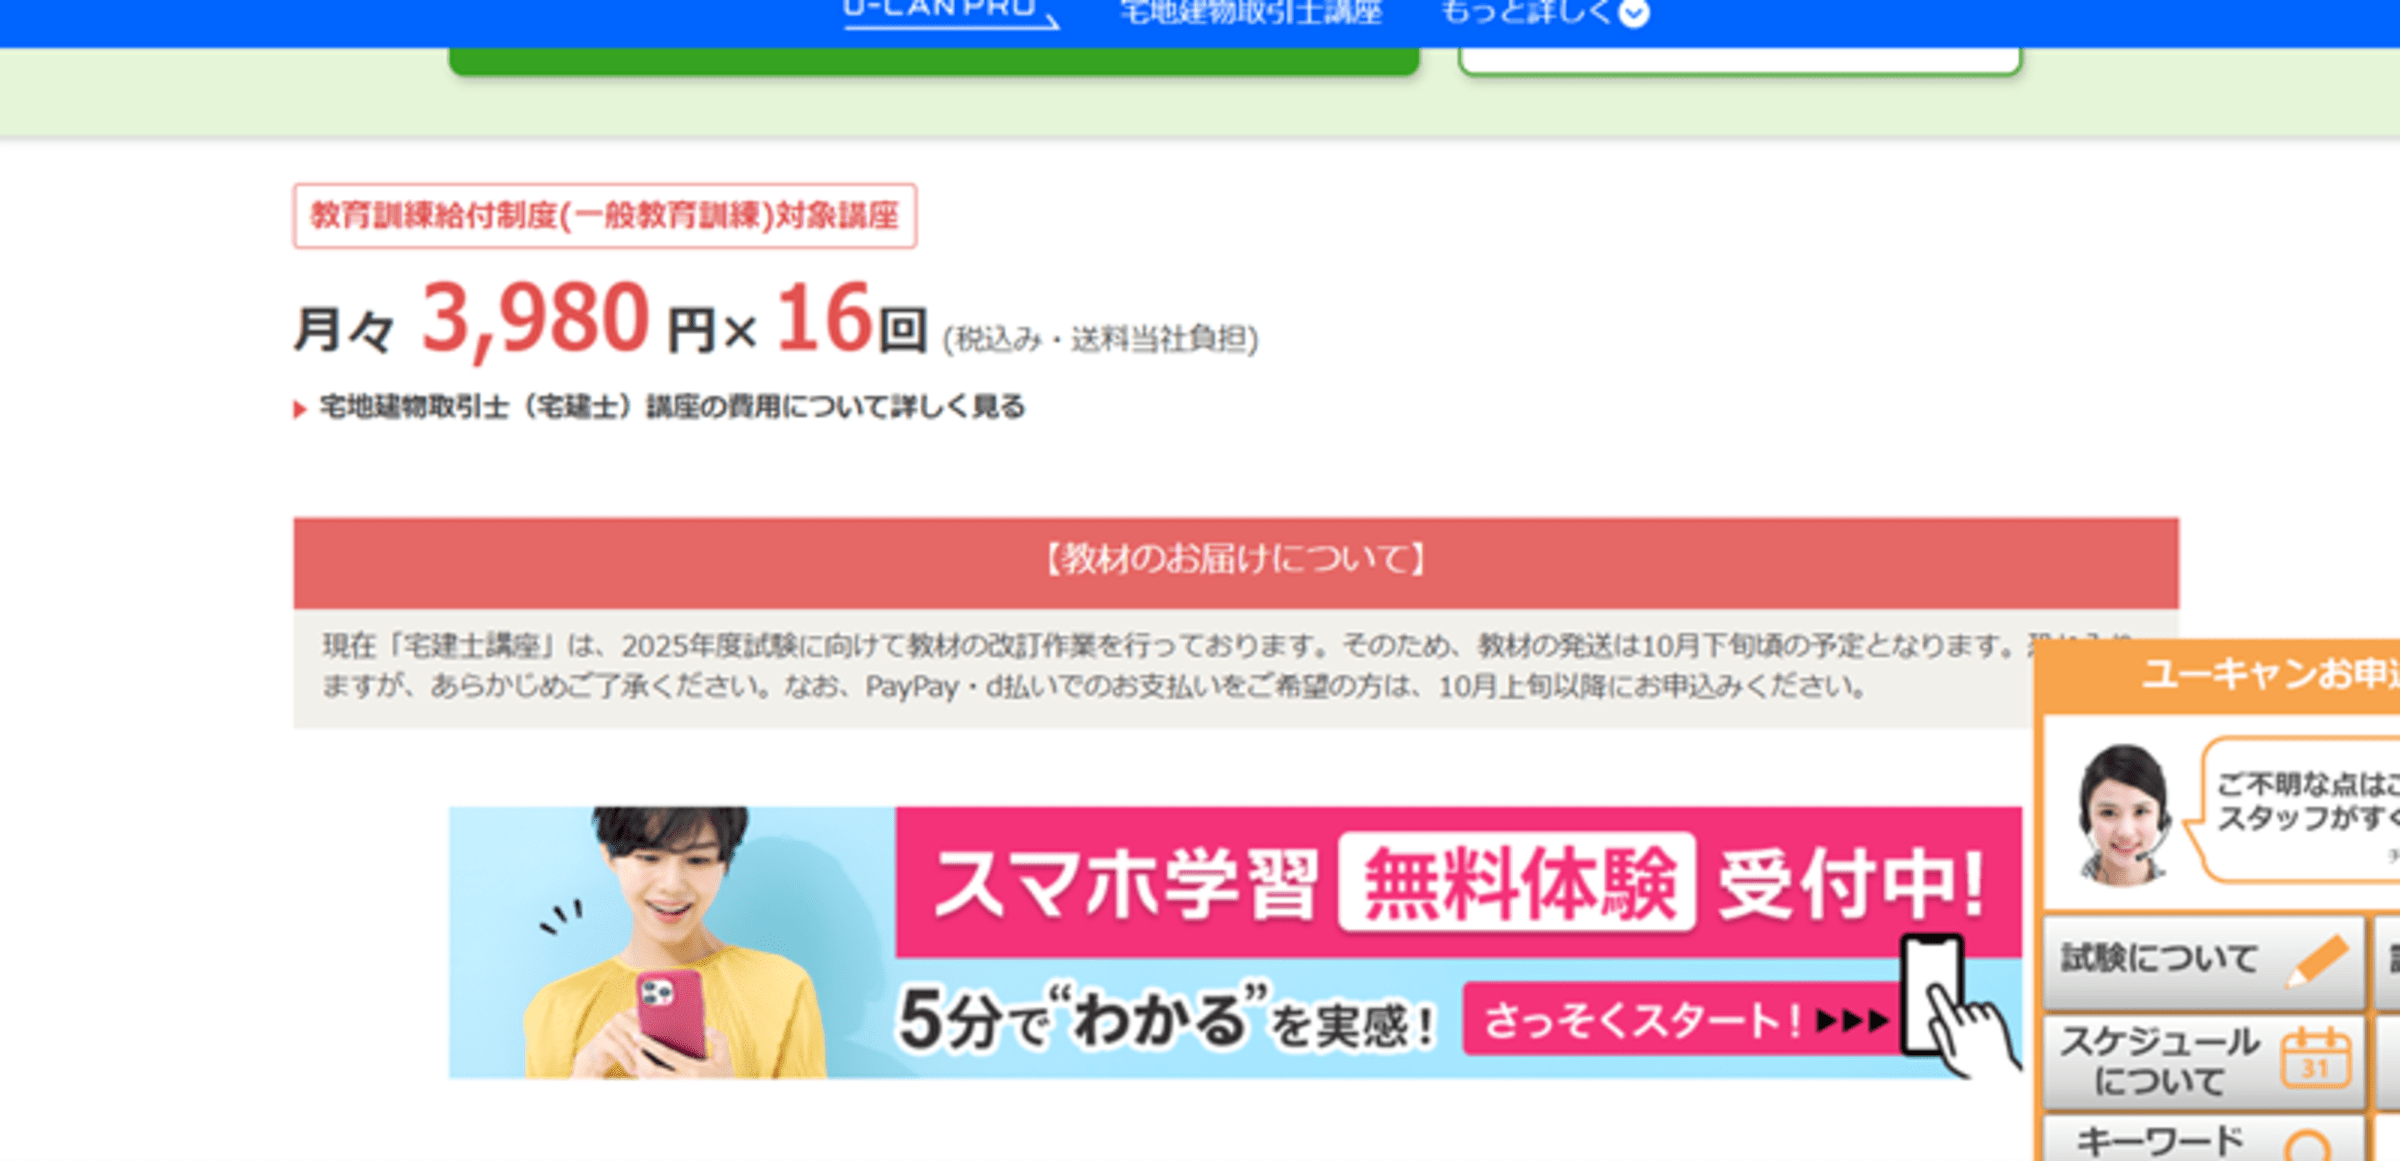2400x1161 pixels.
Task: Click the 教育訓練給付制度 対象講座 badge
Action: pyautogui.click(x=604, y=216)
